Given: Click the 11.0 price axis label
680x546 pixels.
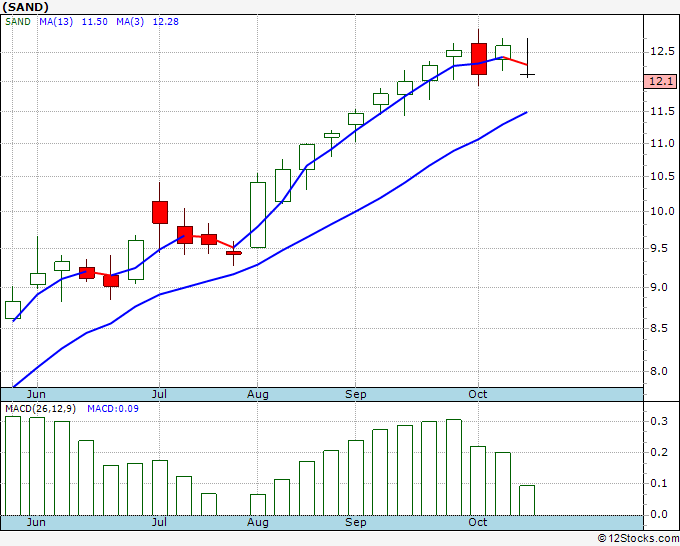Looking at the screenshot, I should (662, 143).
